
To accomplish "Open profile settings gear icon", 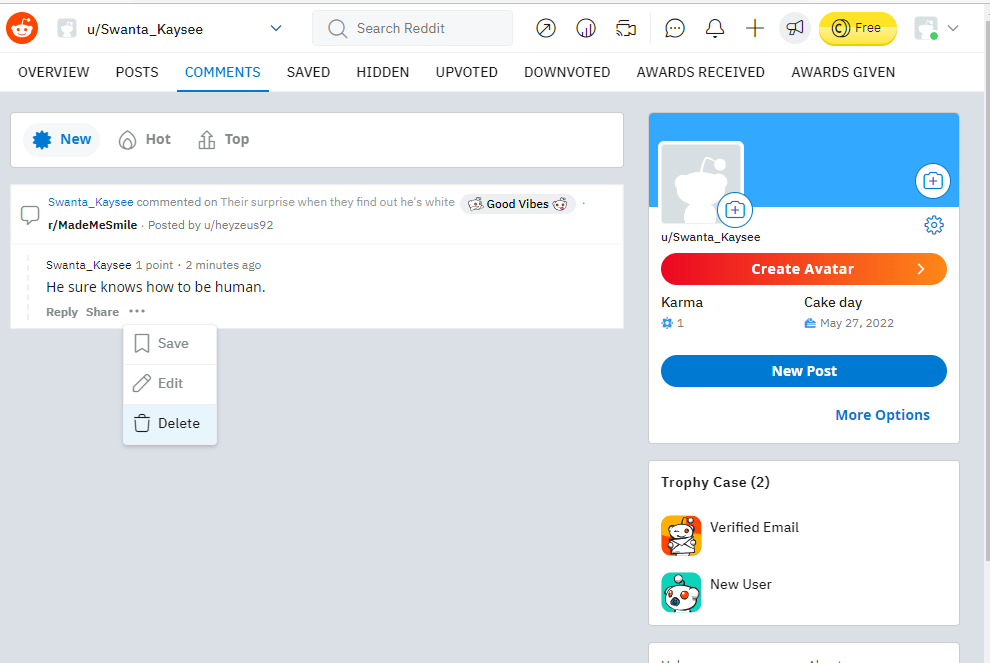I will pyautogui.click(x=934, y=225).
